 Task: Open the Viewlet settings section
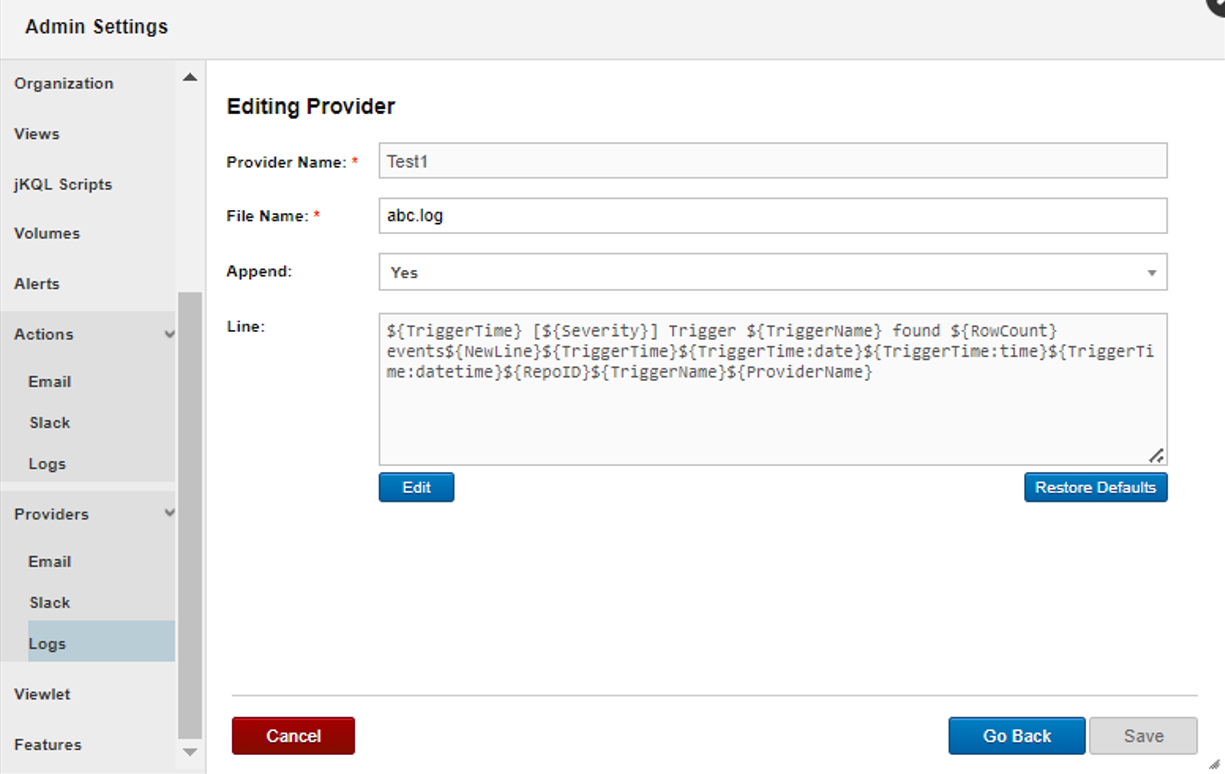point(44,694)
